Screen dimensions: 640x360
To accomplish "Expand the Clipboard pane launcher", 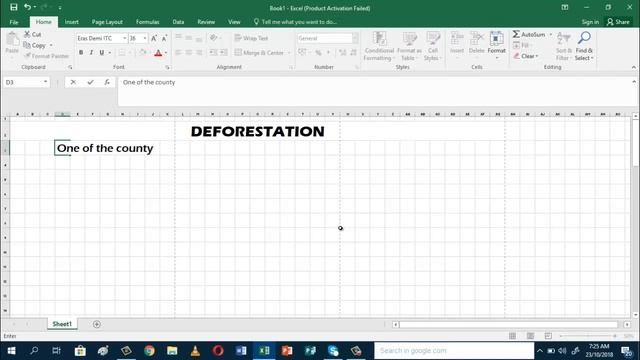I will tap(70, 67).
